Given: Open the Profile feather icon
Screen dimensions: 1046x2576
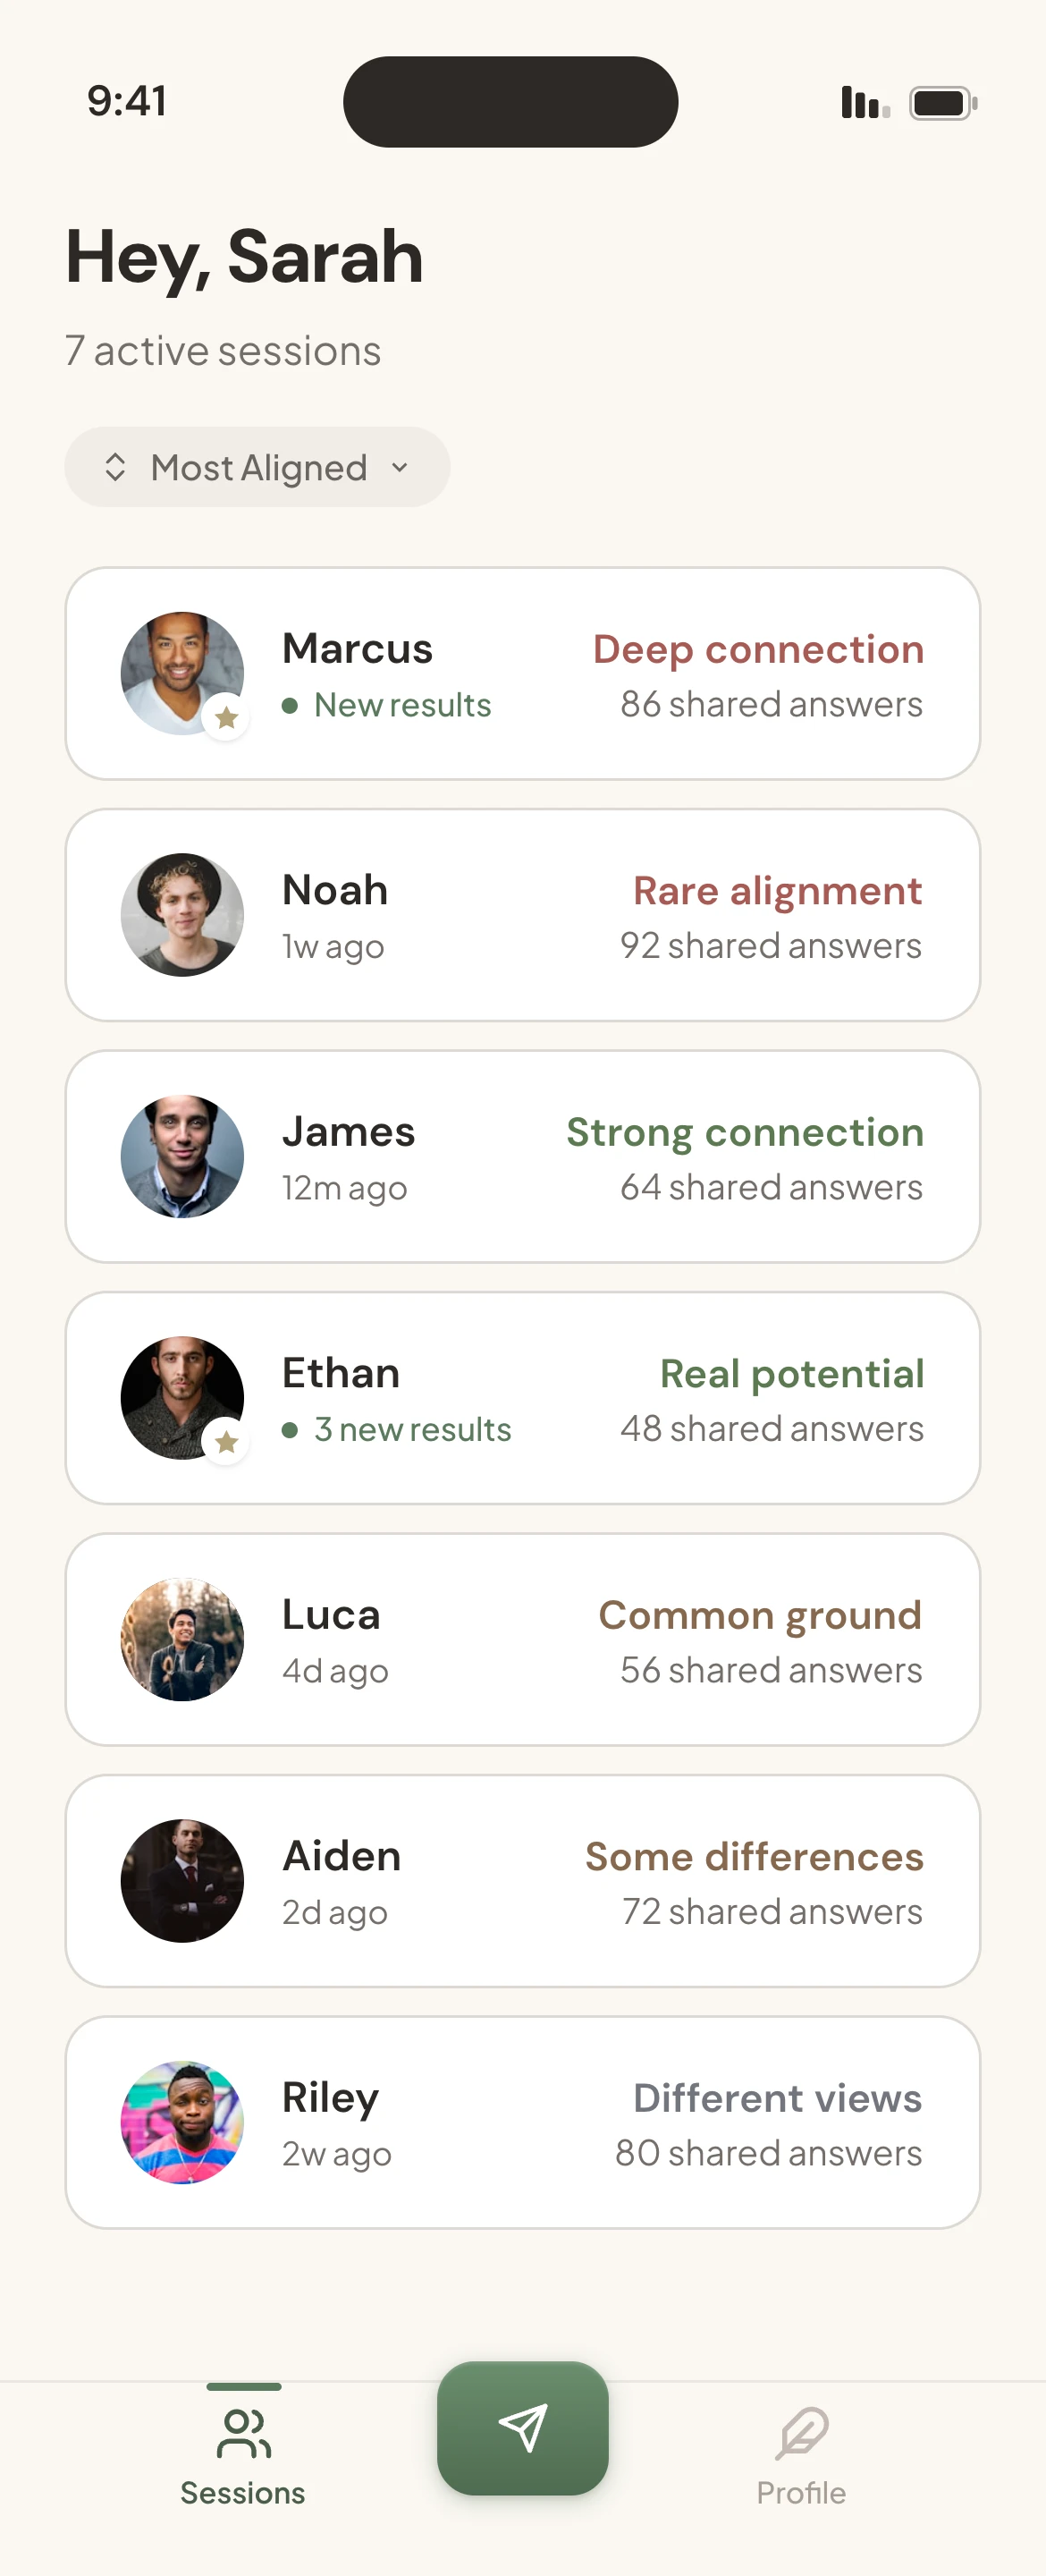Looking at the screenshot, I should pyautogui.click(x=801, y=2432).
